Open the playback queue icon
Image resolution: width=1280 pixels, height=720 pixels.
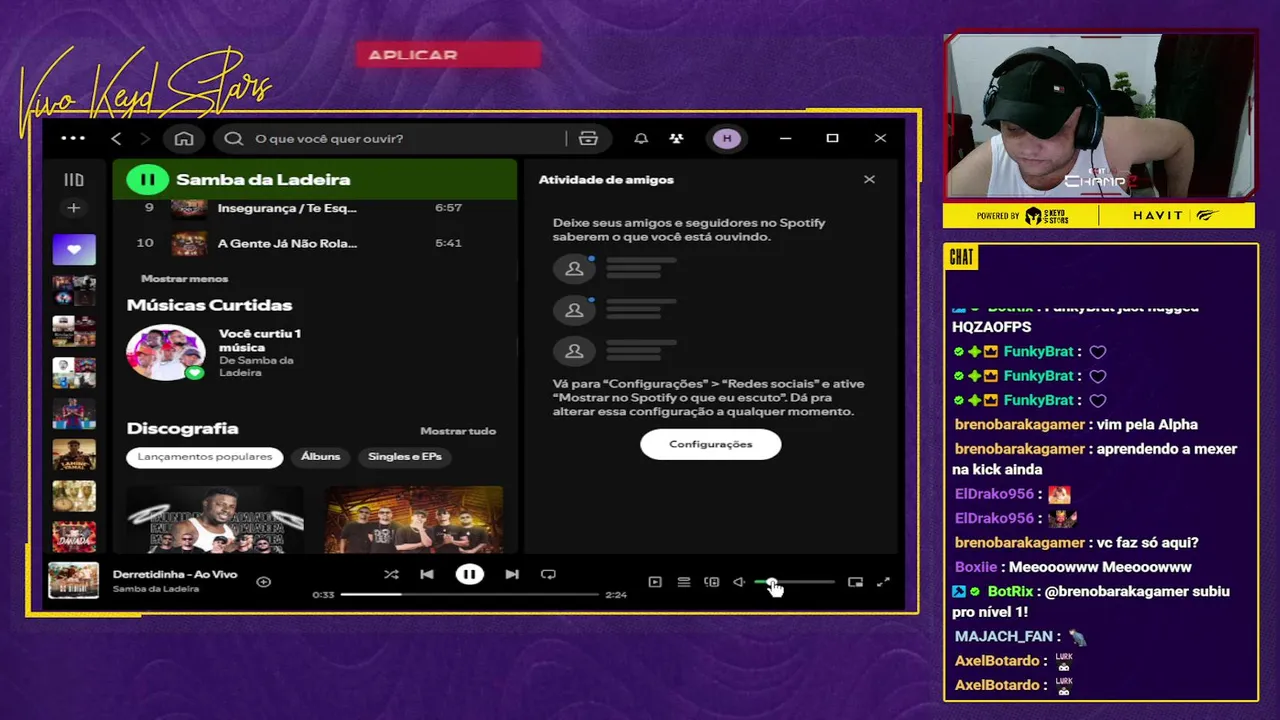(684, 582)
